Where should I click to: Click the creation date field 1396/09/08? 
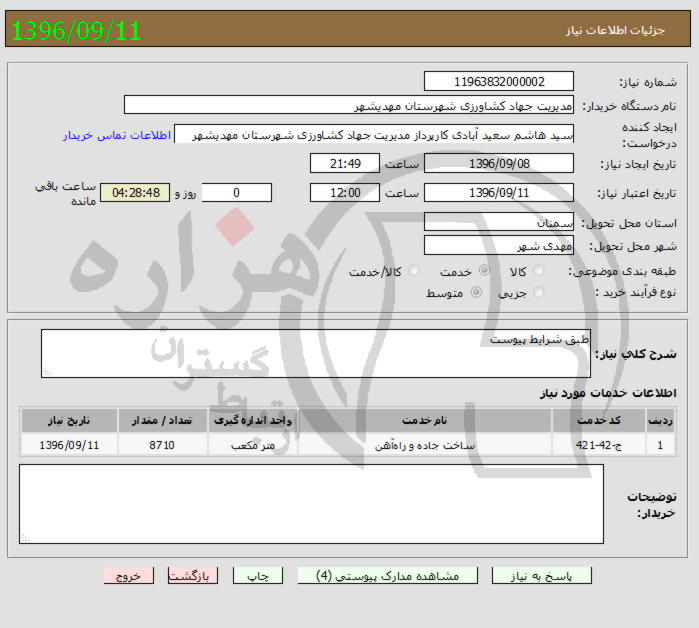tap(498, 164)
